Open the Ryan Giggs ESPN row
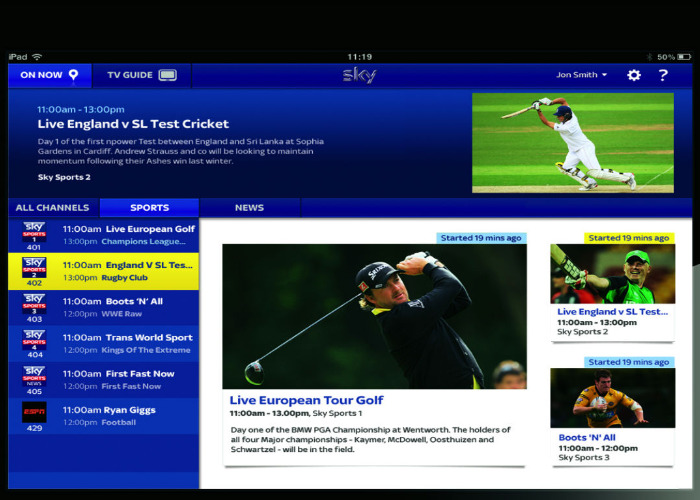This screenshot has width=700, height=500. click(104, 416)
